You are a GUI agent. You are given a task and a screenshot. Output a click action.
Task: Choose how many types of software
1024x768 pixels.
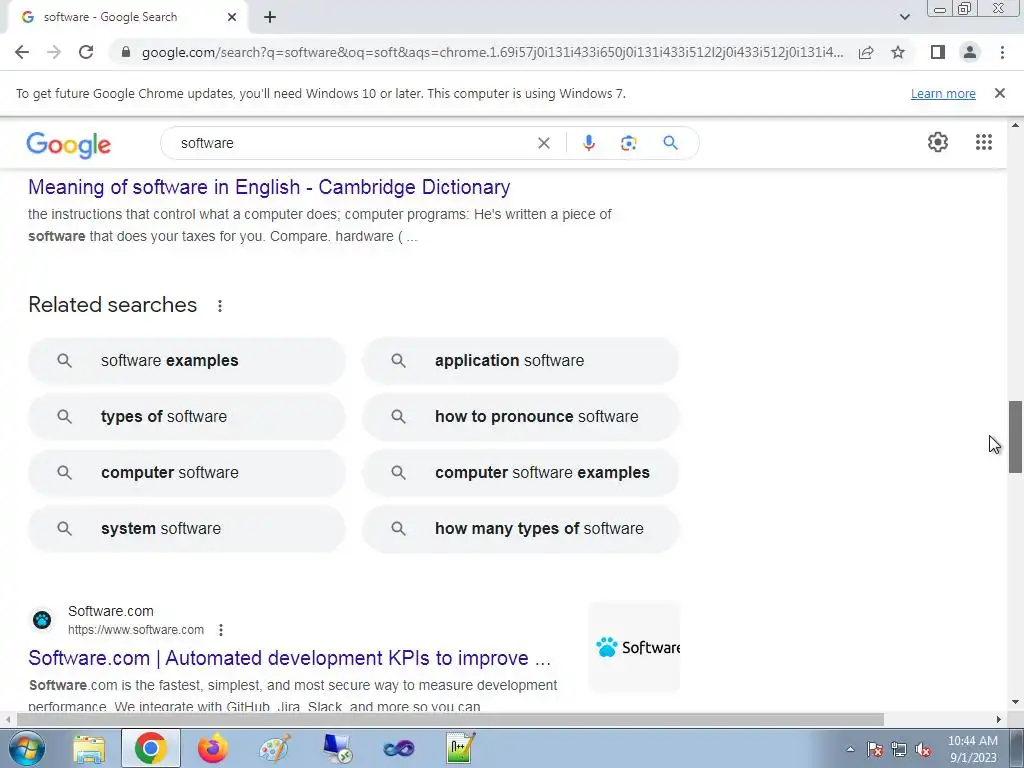point(520,529)
